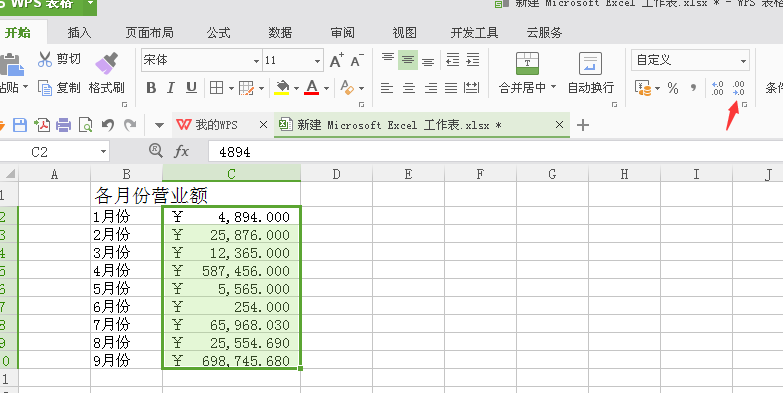Redo the last undone action
This screenshot has height=393, width=783.
[130, 124]
